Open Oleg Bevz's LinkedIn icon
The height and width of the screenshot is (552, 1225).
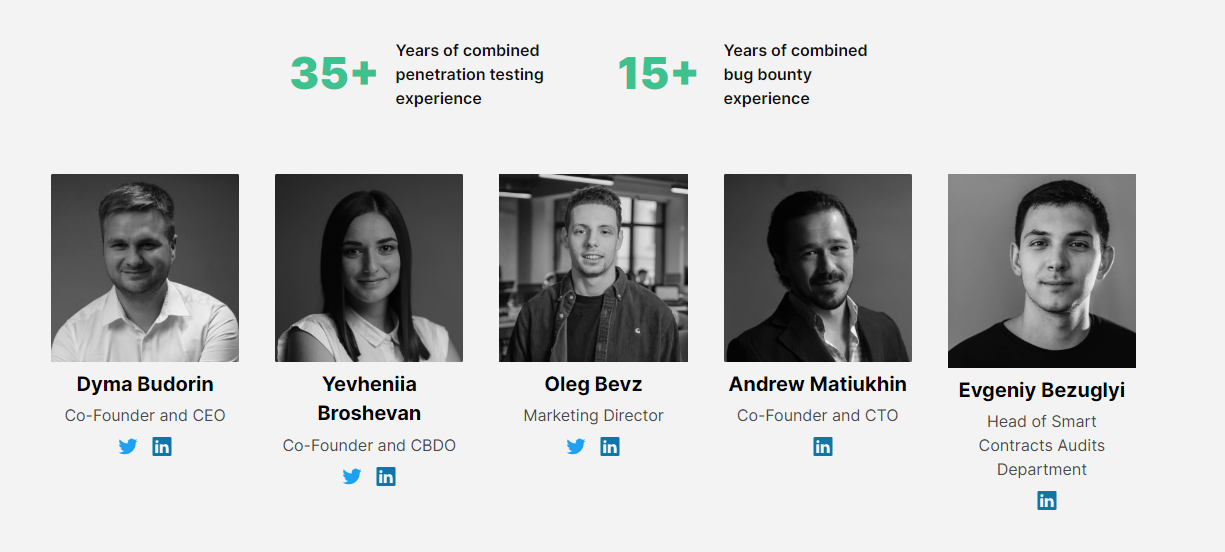(610, 447)
